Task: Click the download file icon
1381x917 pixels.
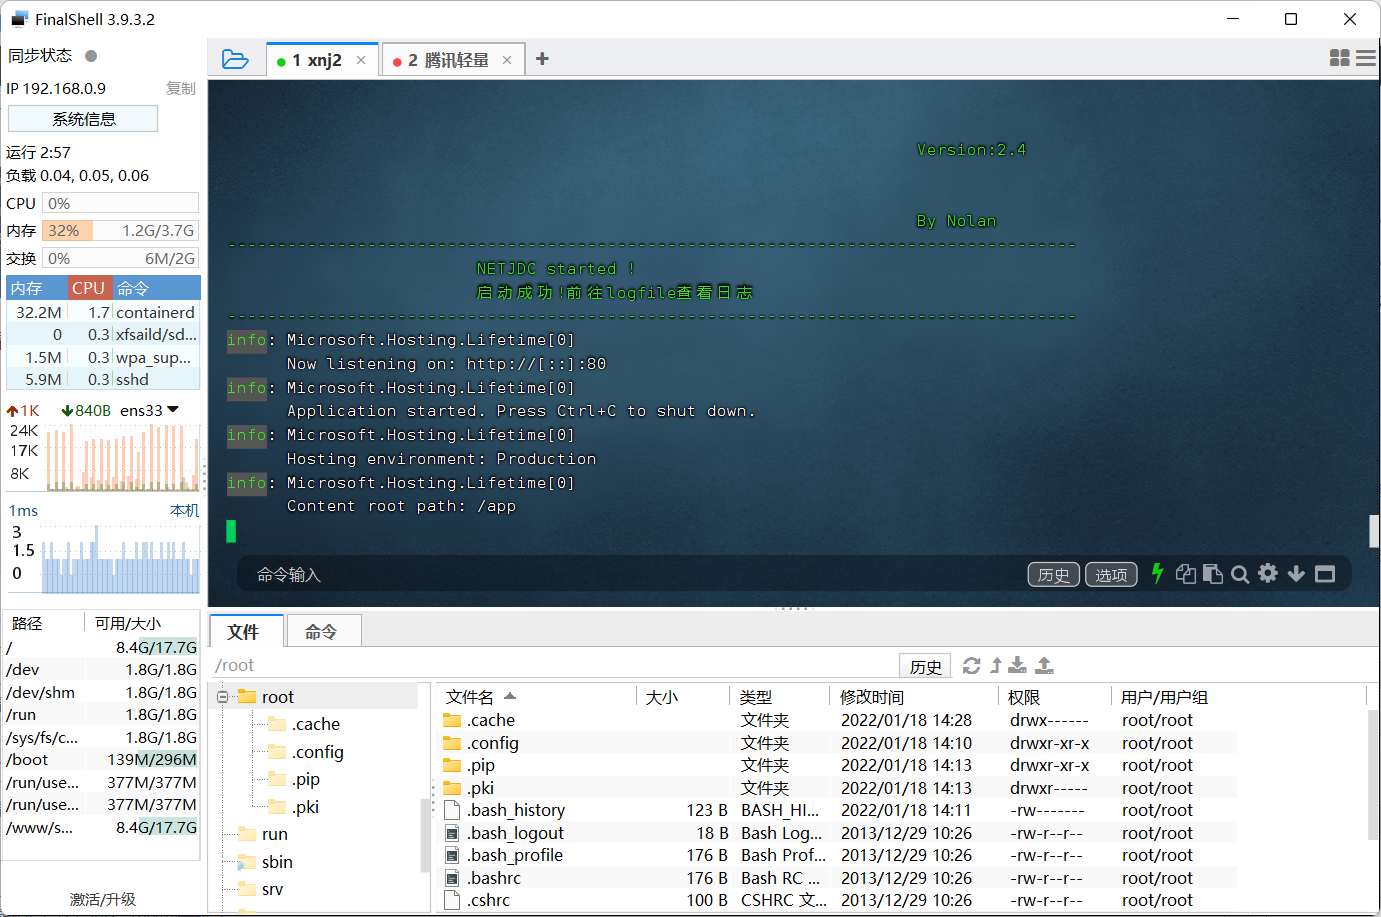Action: pos(1018,666)
